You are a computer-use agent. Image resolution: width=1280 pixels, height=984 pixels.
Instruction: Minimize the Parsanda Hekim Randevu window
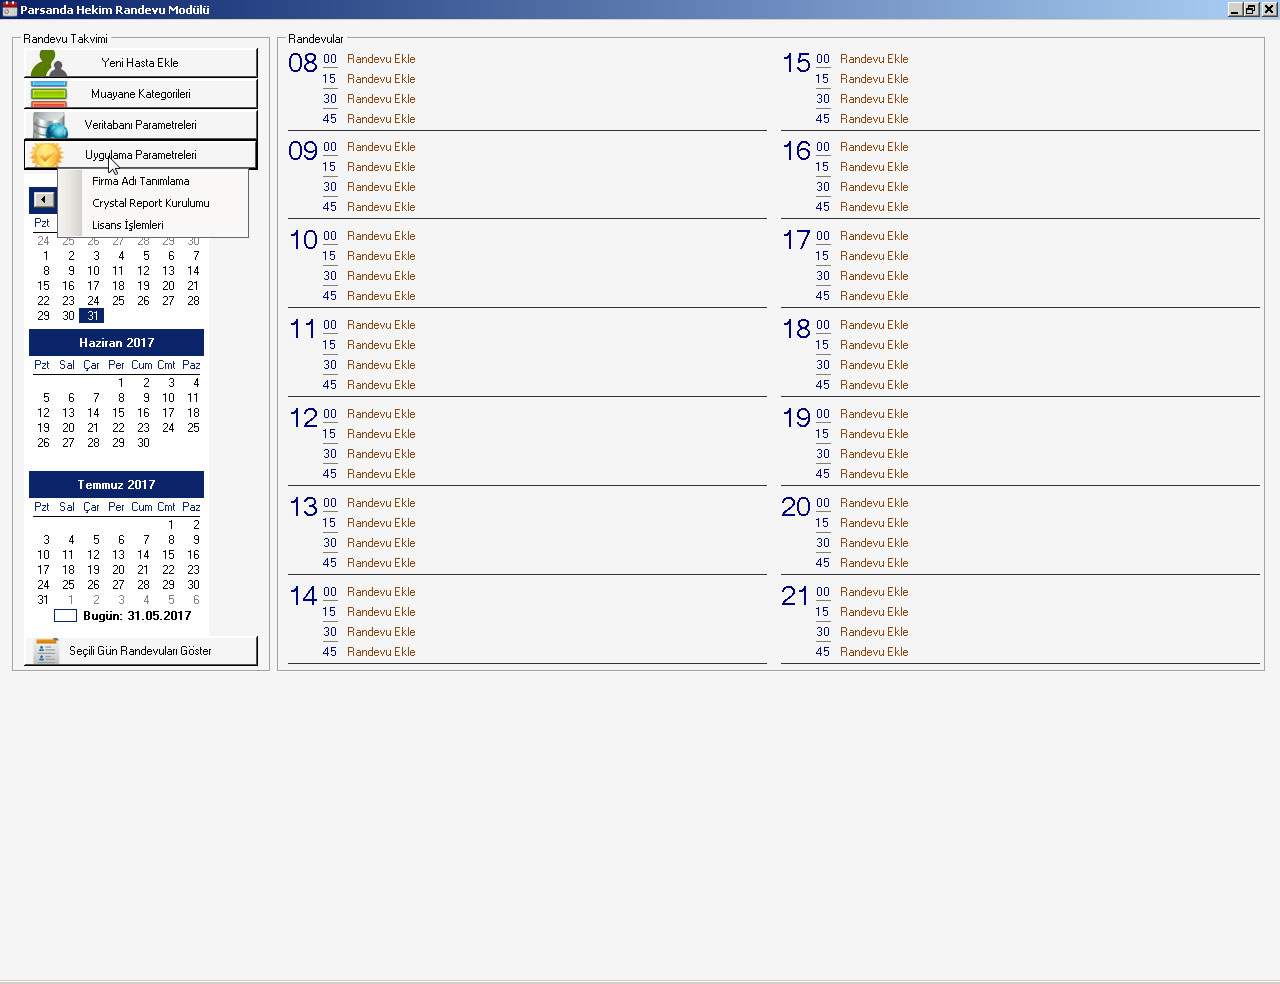tap(1235, 9)
